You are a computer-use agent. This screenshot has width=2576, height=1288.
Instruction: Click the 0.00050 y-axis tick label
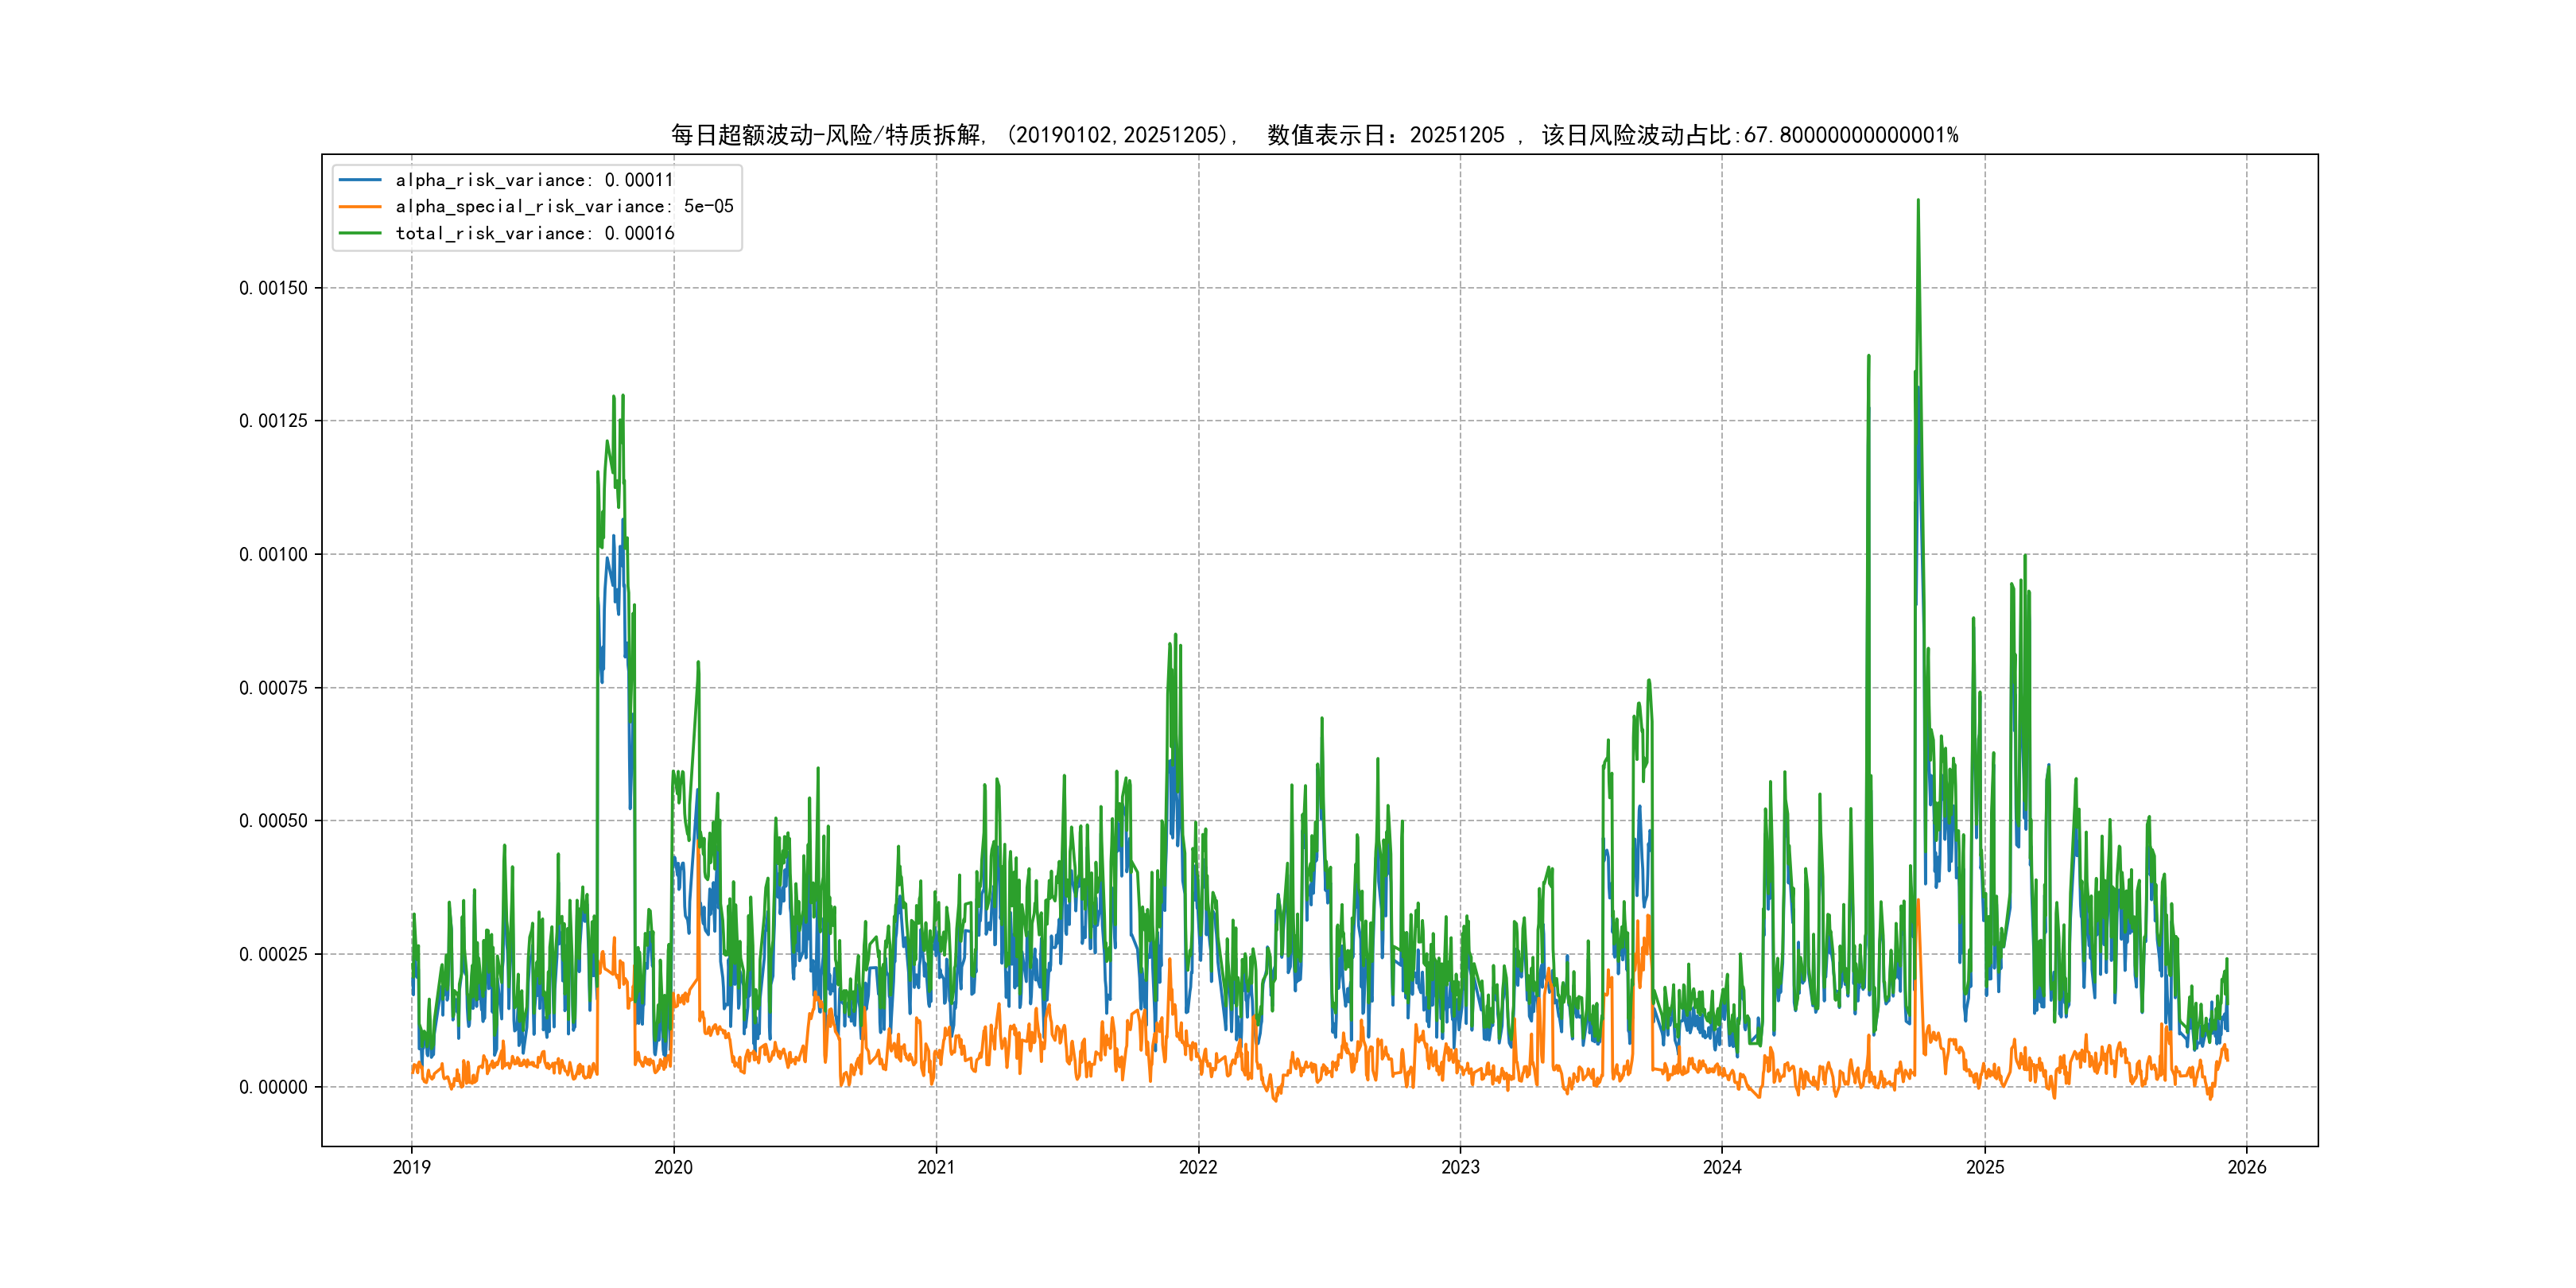click(x=273, y=821)
